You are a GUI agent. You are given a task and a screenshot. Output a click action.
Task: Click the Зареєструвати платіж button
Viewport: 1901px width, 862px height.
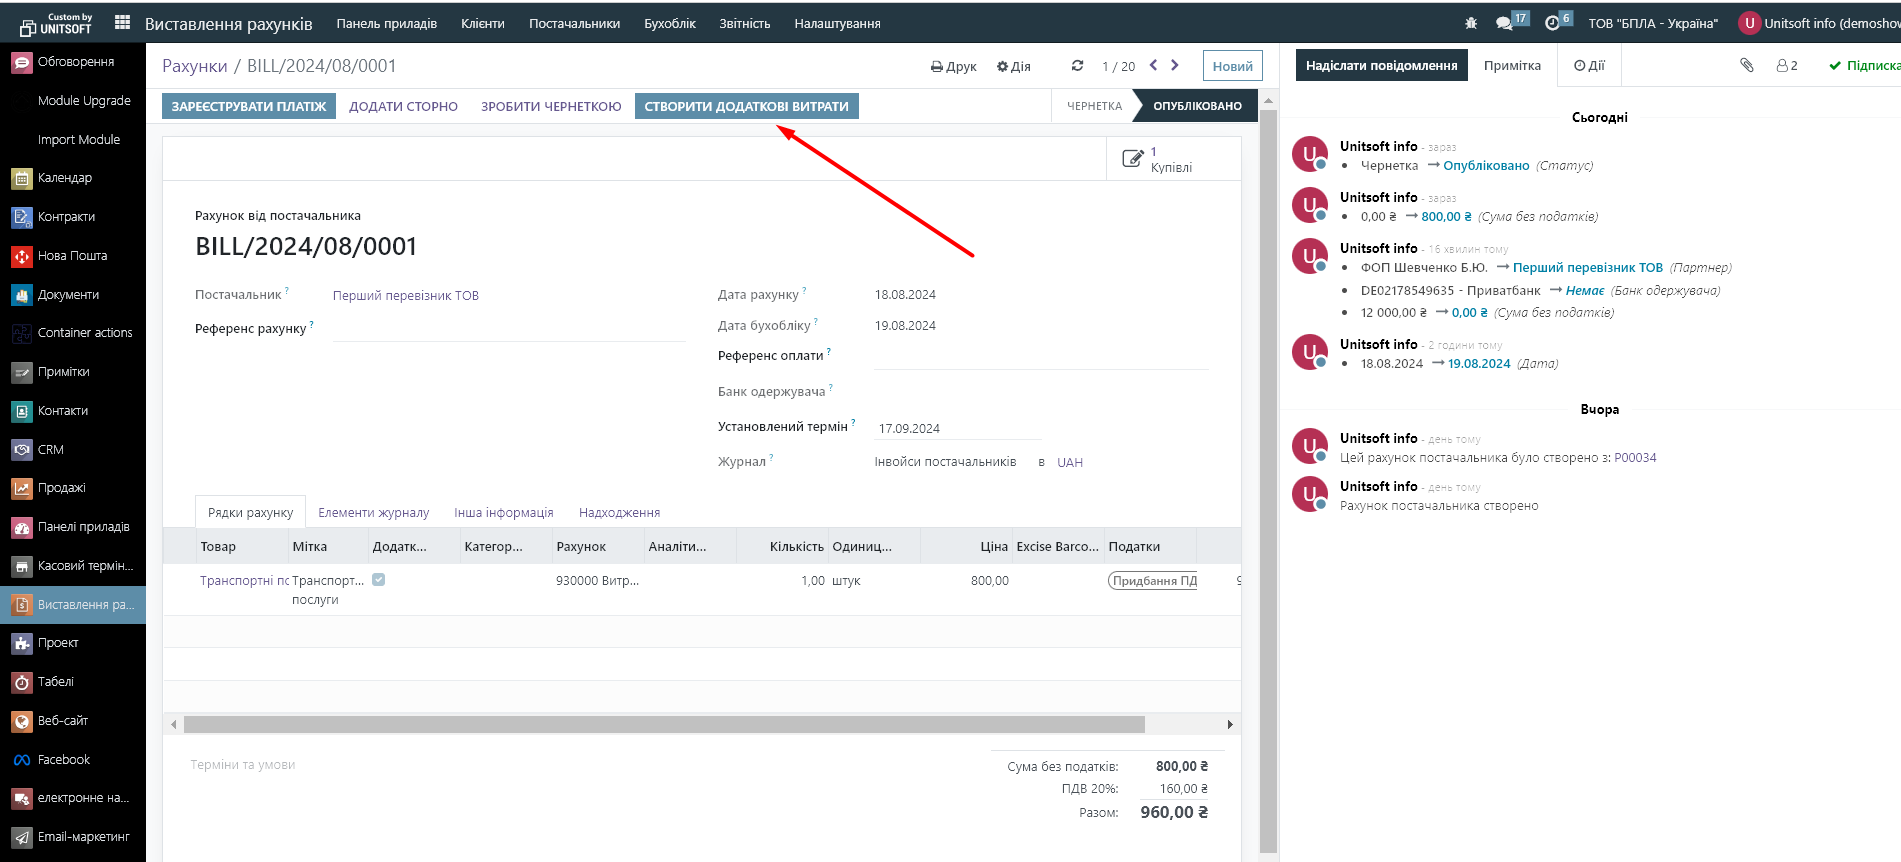[249, 106]
